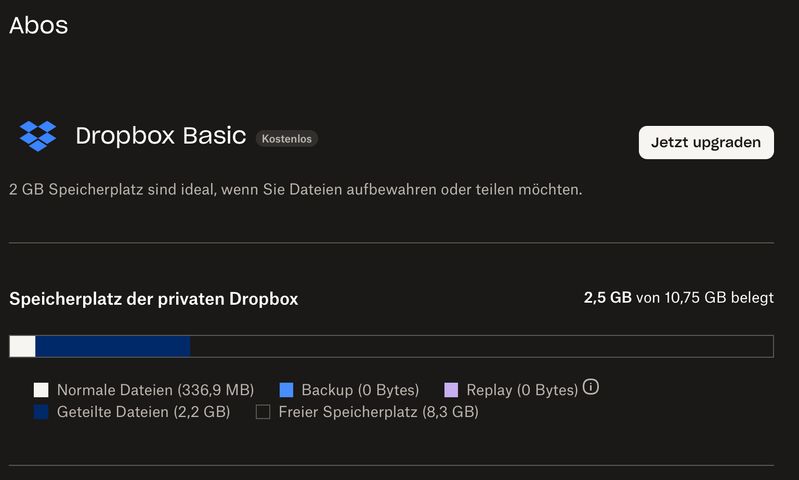Image resolution: width=799 pixels, height=480 pixels.
Task: Select the dark blue Geteilte Dateien swatch
Action: (41, 412)
